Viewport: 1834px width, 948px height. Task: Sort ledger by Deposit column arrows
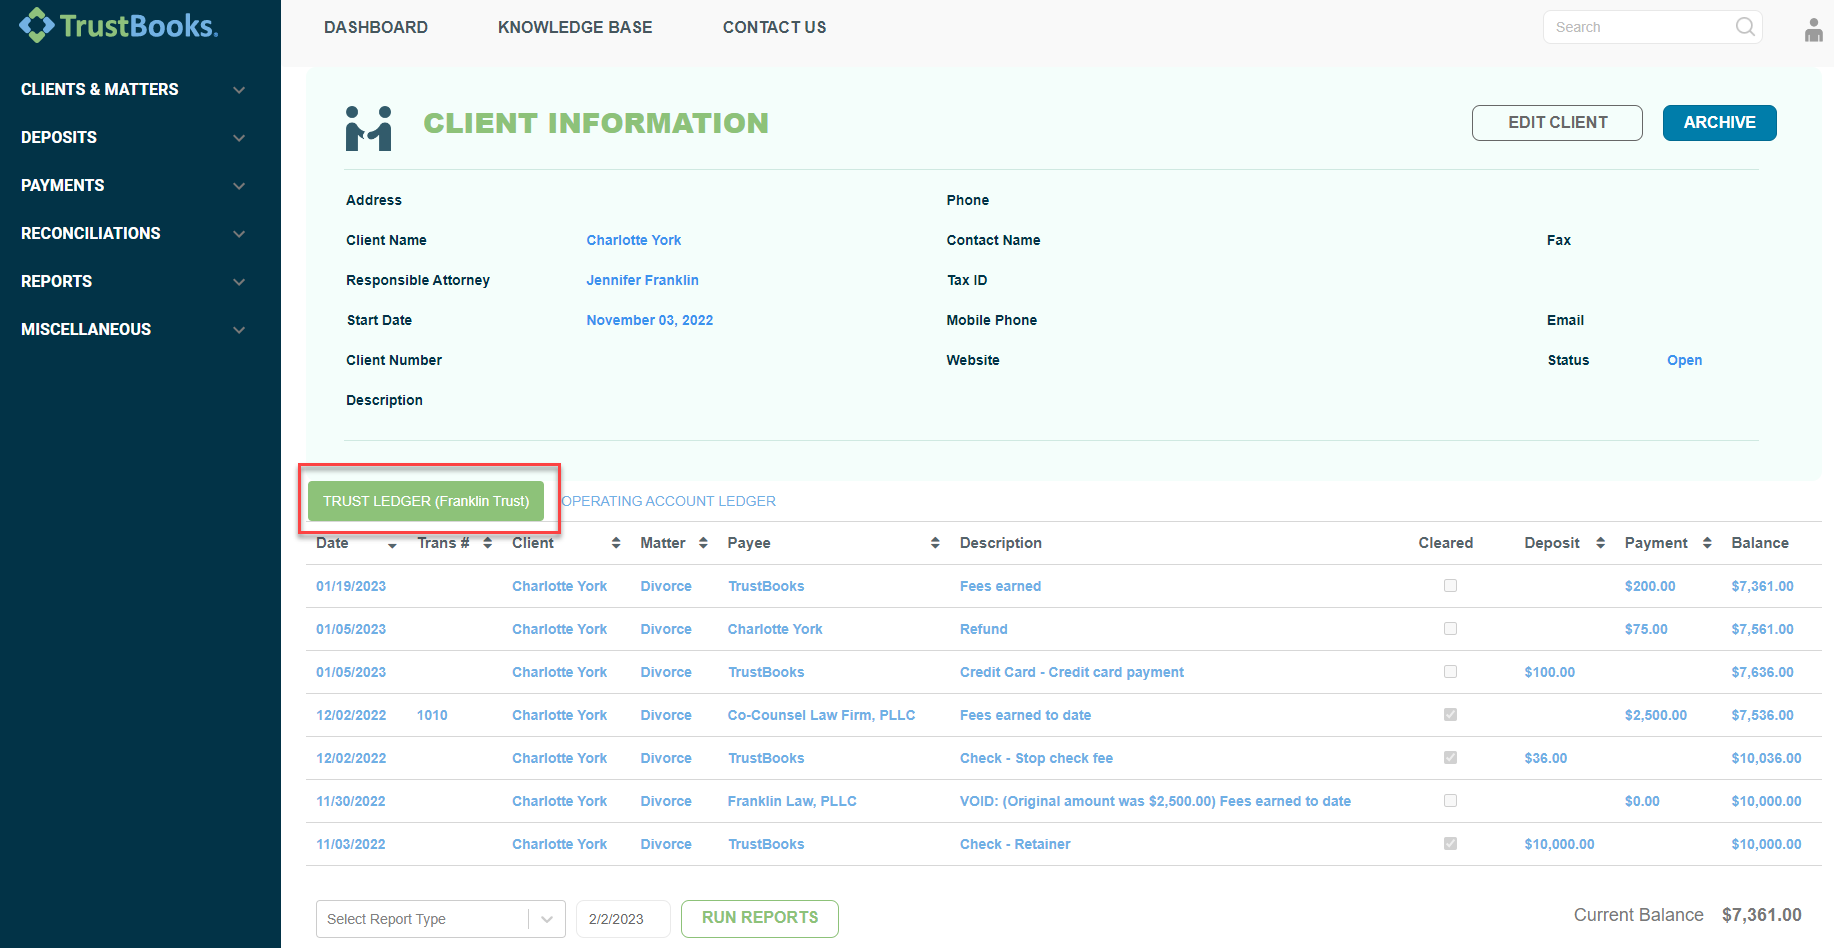click(1600, 543)
